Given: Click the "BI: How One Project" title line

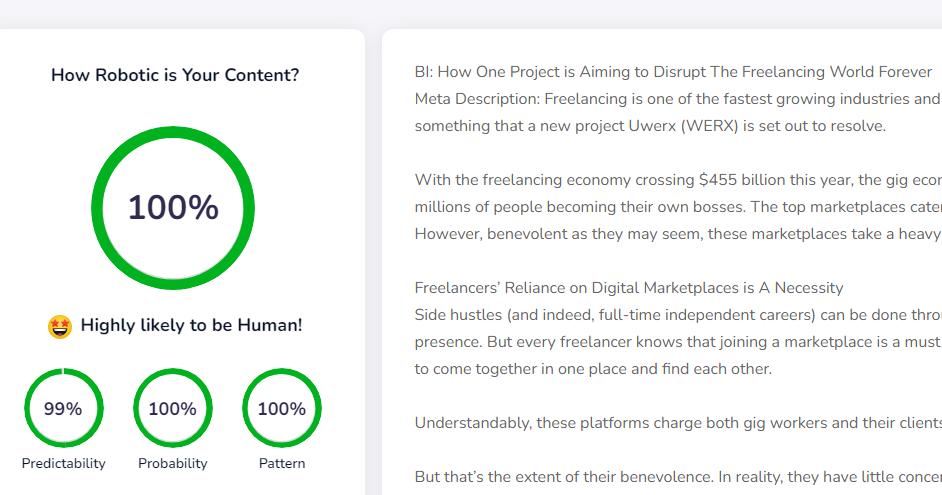Looking at the screenshot, I should pos(673,72).
